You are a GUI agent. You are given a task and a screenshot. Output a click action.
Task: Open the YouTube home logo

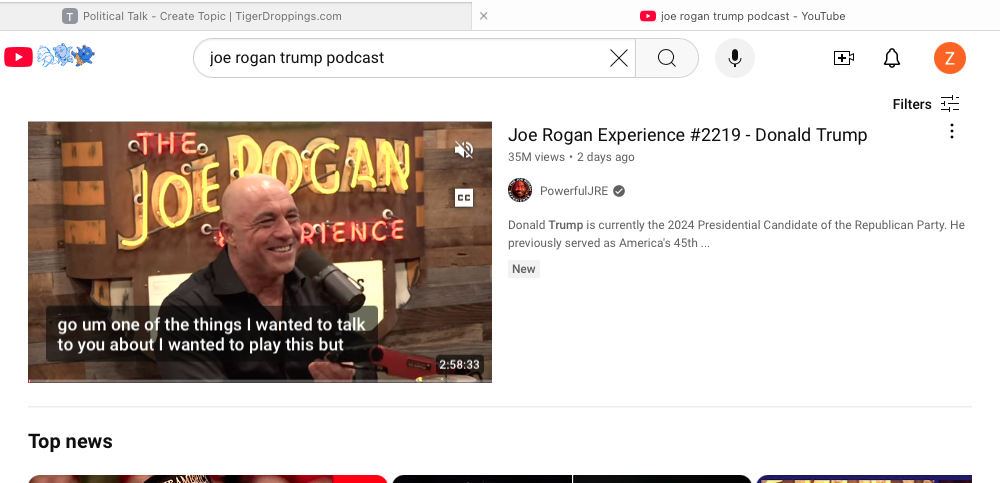(x=18, y=57)
